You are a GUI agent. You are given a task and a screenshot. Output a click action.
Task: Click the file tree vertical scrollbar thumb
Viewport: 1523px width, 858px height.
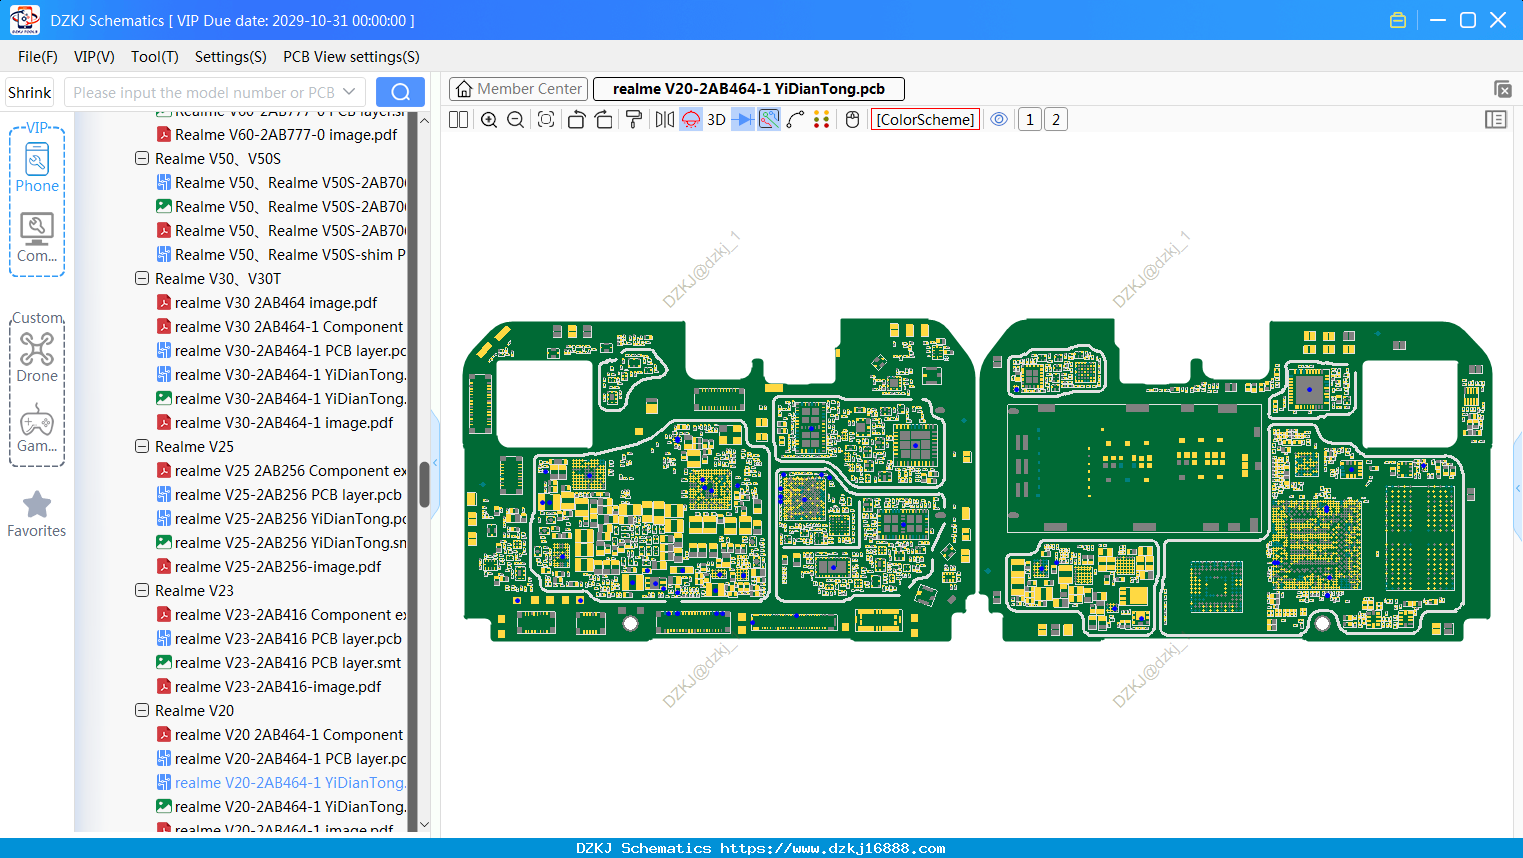pos(424,483)
